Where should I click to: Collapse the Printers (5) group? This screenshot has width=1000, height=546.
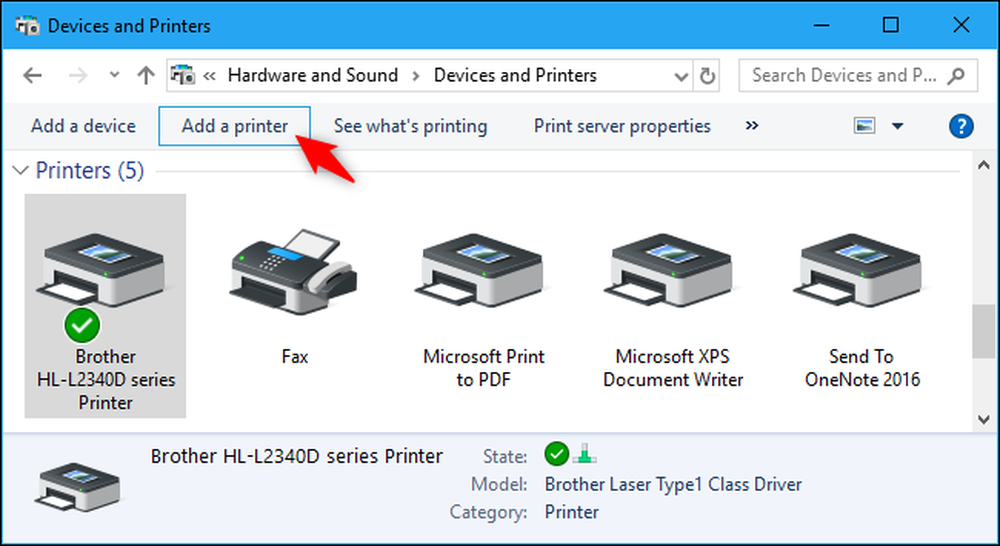21,170
